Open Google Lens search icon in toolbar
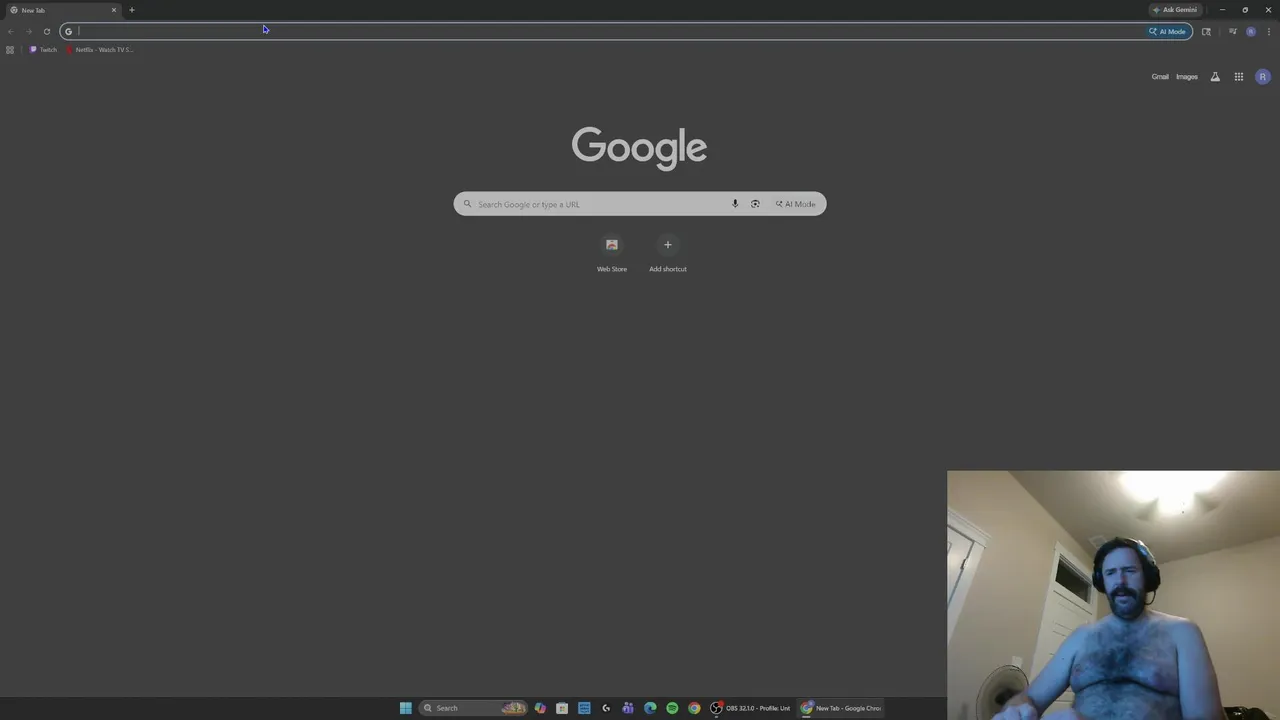The height and width of the screenshot is (720, 1280). (1206, 31)
